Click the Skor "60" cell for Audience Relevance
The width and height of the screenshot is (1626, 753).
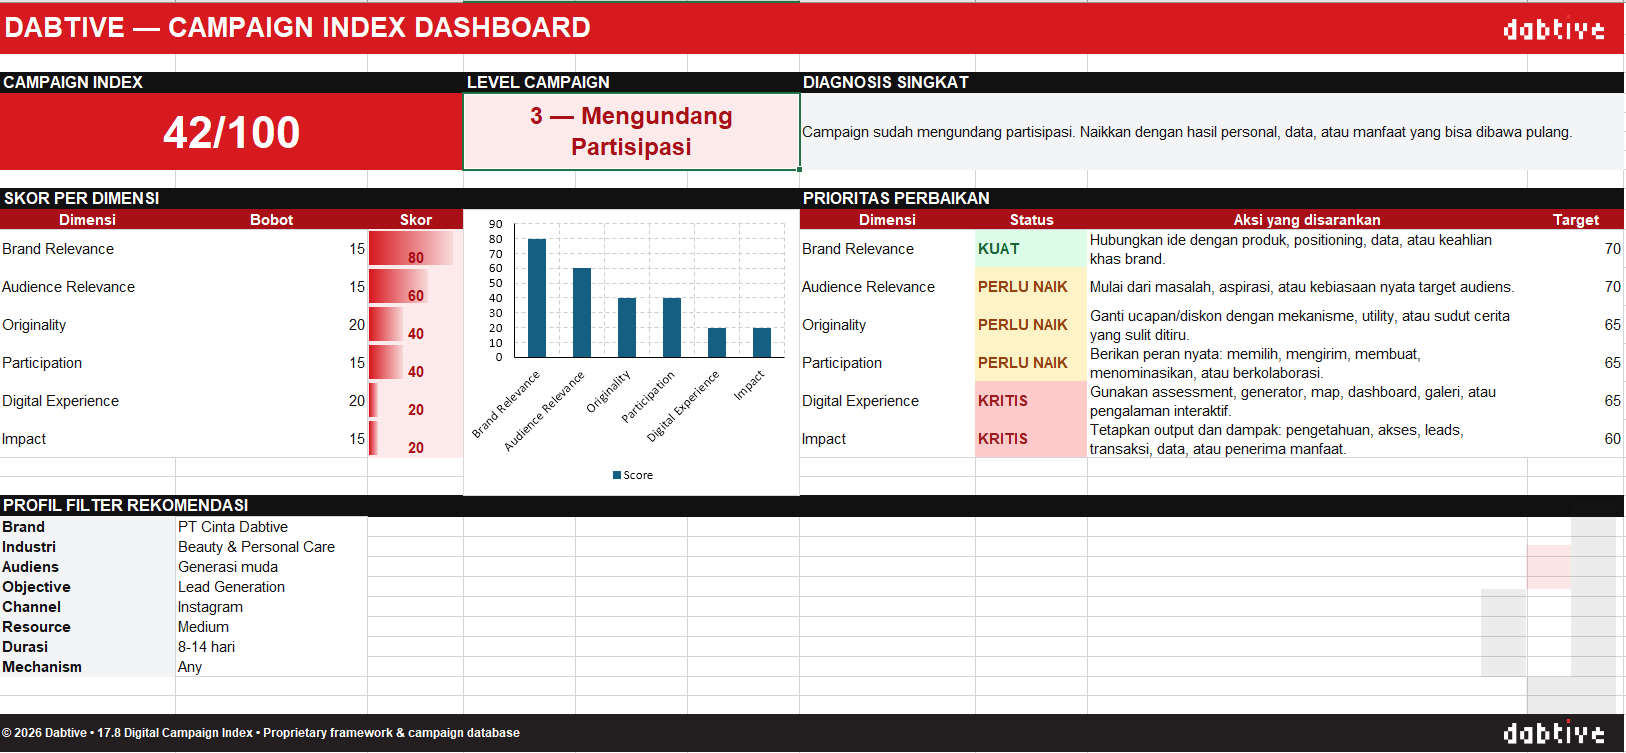pyautogui.click(x=415, y=287)
